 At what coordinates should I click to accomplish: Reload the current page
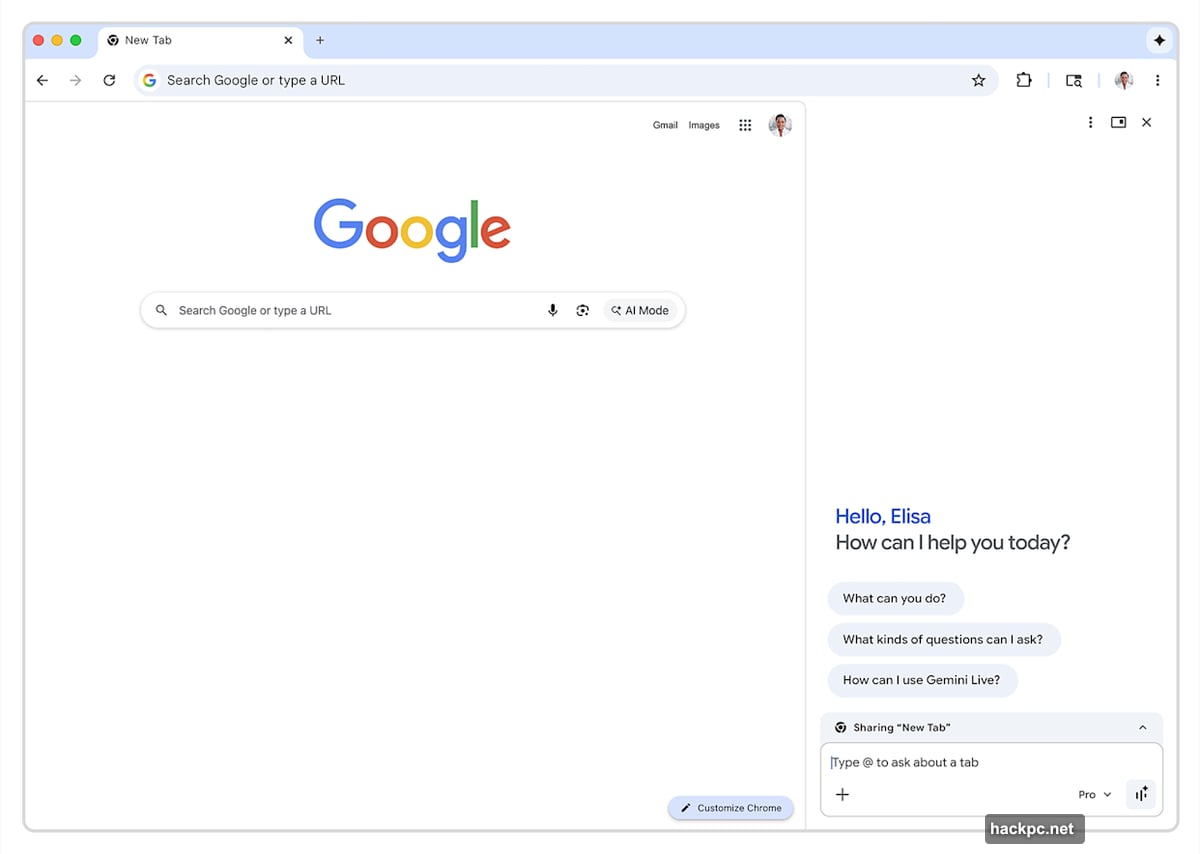pyautogui.click(x=110, y=80)
